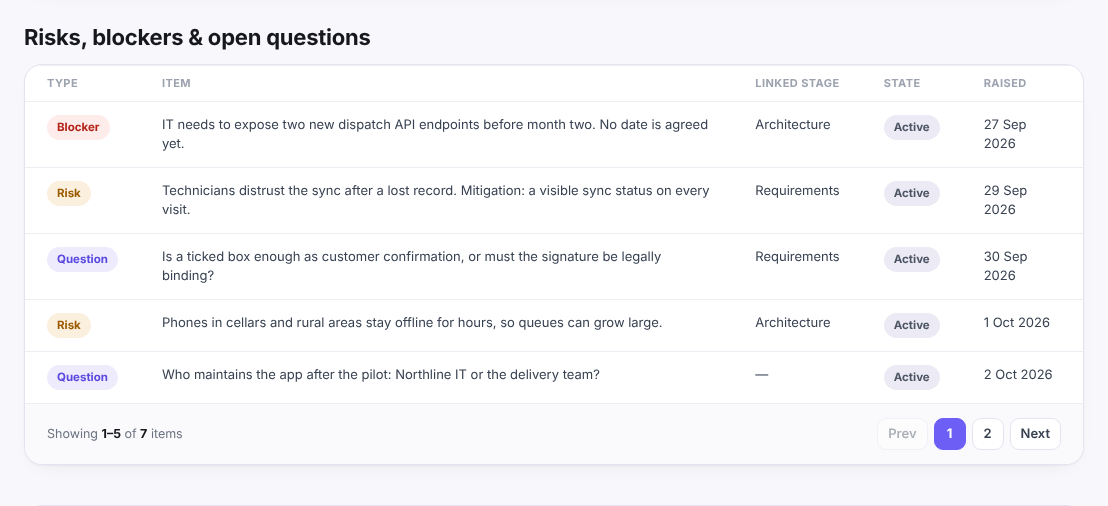The image size is (1108, 506).
Task: Click the 27 Sep 2026 raised date
Action: (1005, 134)
